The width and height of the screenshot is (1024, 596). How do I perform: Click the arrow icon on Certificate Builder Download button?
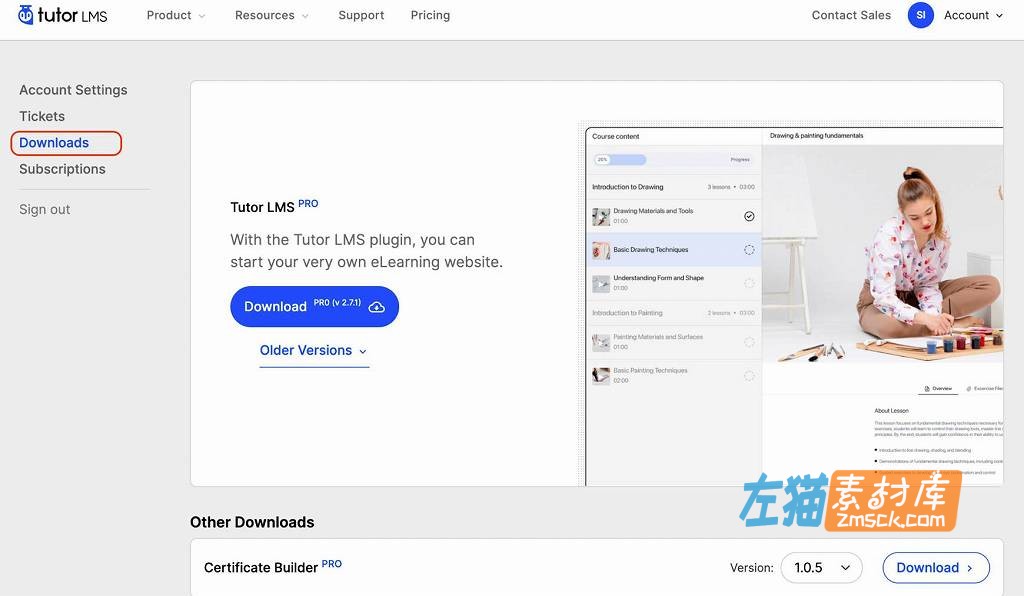click(x=970, y=567)
